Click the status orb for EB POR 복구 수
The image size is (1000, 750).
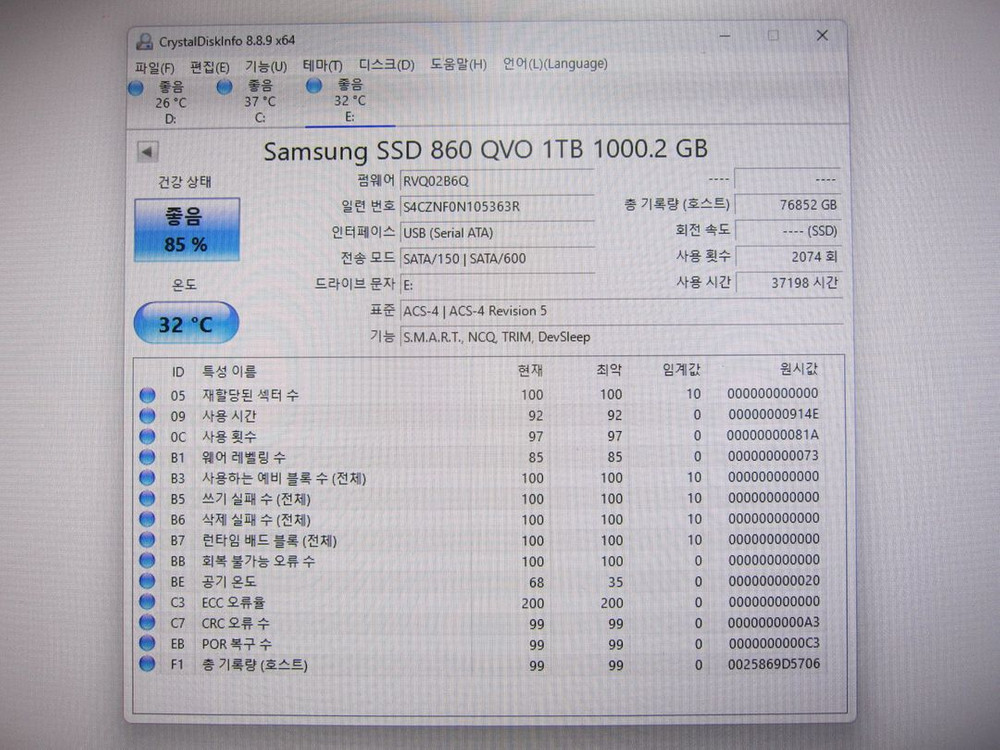147,643
